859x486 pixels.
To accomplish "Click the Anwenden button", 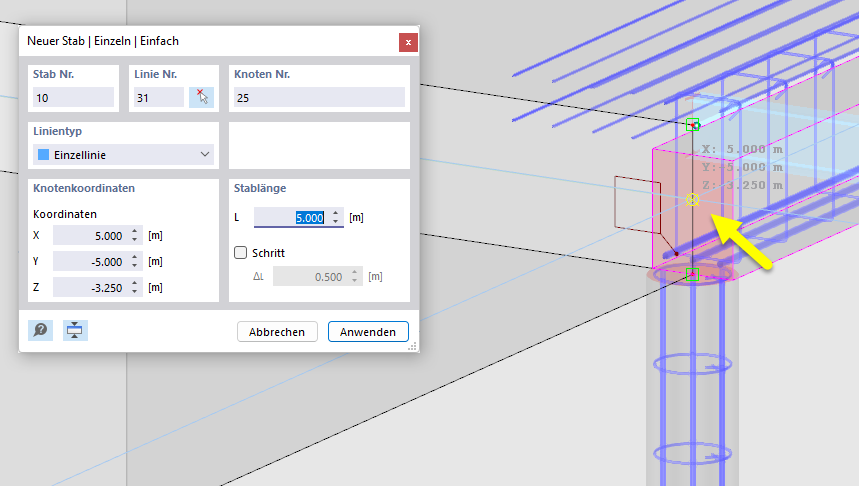I will coord(368,331).
